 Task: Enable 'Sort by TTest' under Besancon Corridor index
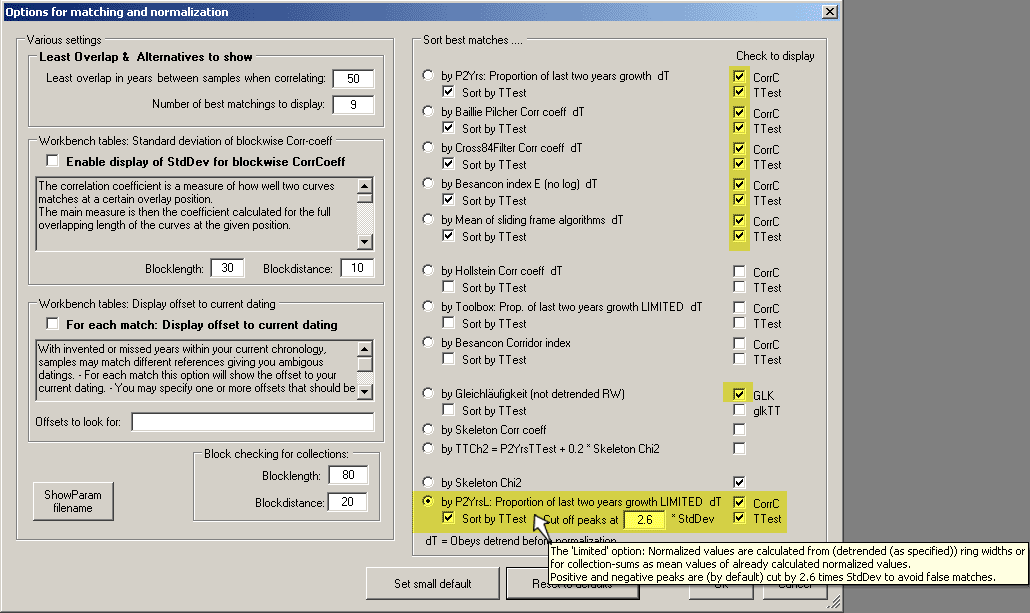coord(449,359)
